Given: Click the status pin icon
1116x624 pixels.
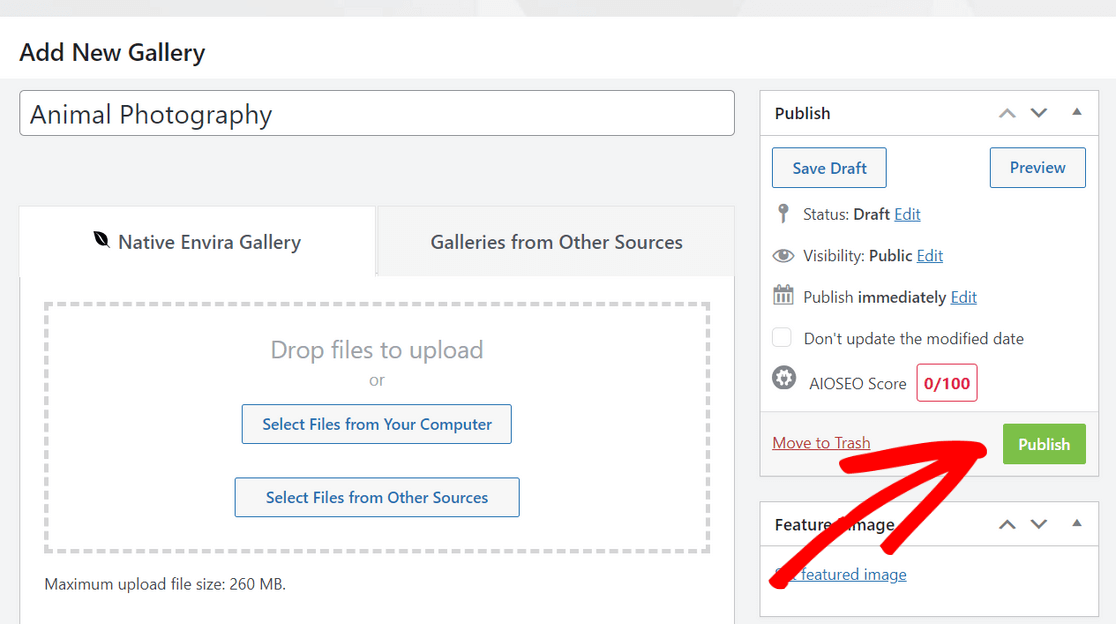Looking at the screenshot, I should pos(783,213).
